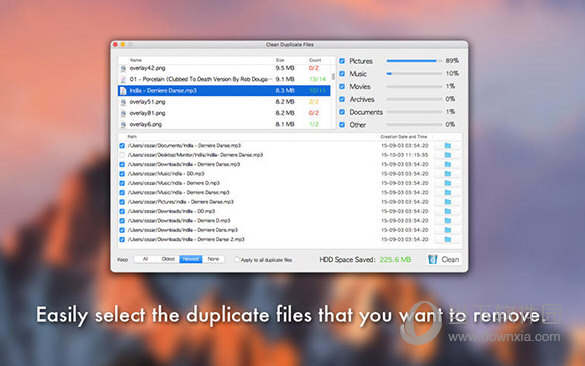Click the Music category label
This screenshot has height=366, width=585.
(x=358, y=74)
